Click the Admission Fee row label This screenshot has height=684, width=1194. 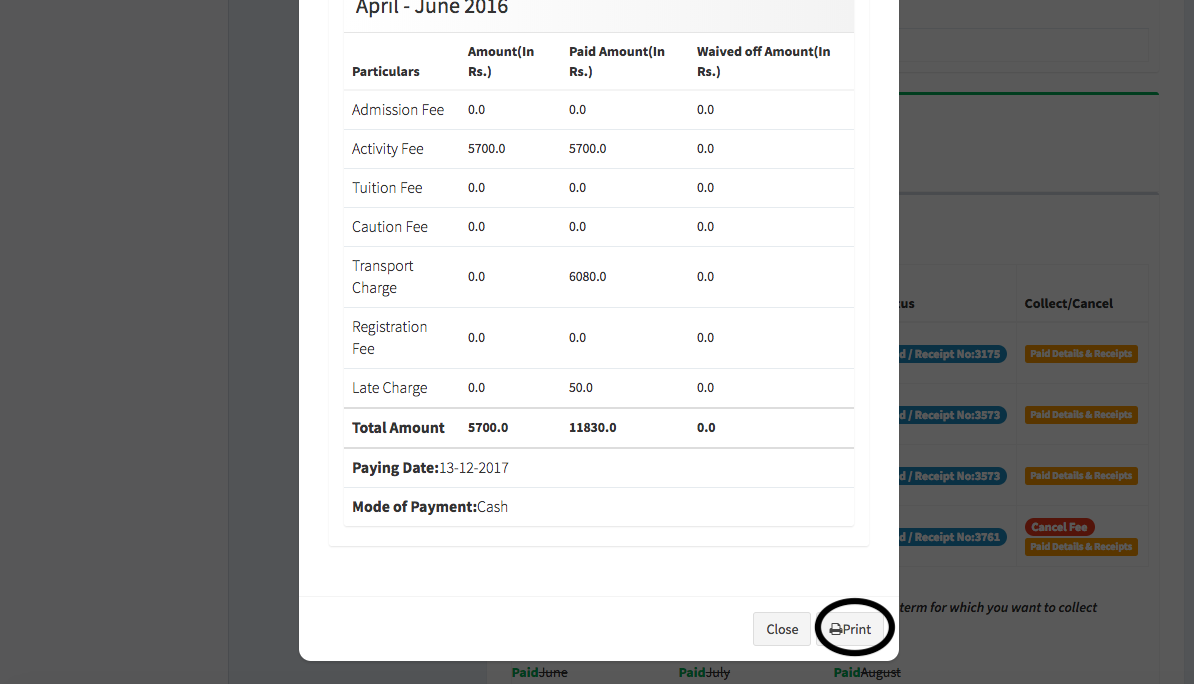(397, 110)
